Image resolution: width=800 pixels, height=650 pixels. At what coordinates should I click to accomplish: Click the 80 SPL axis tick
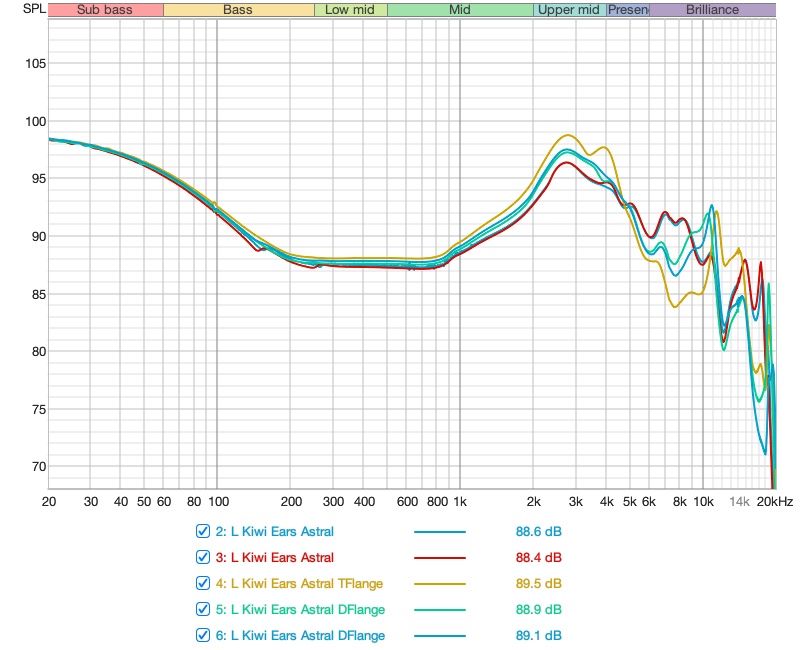39,352
